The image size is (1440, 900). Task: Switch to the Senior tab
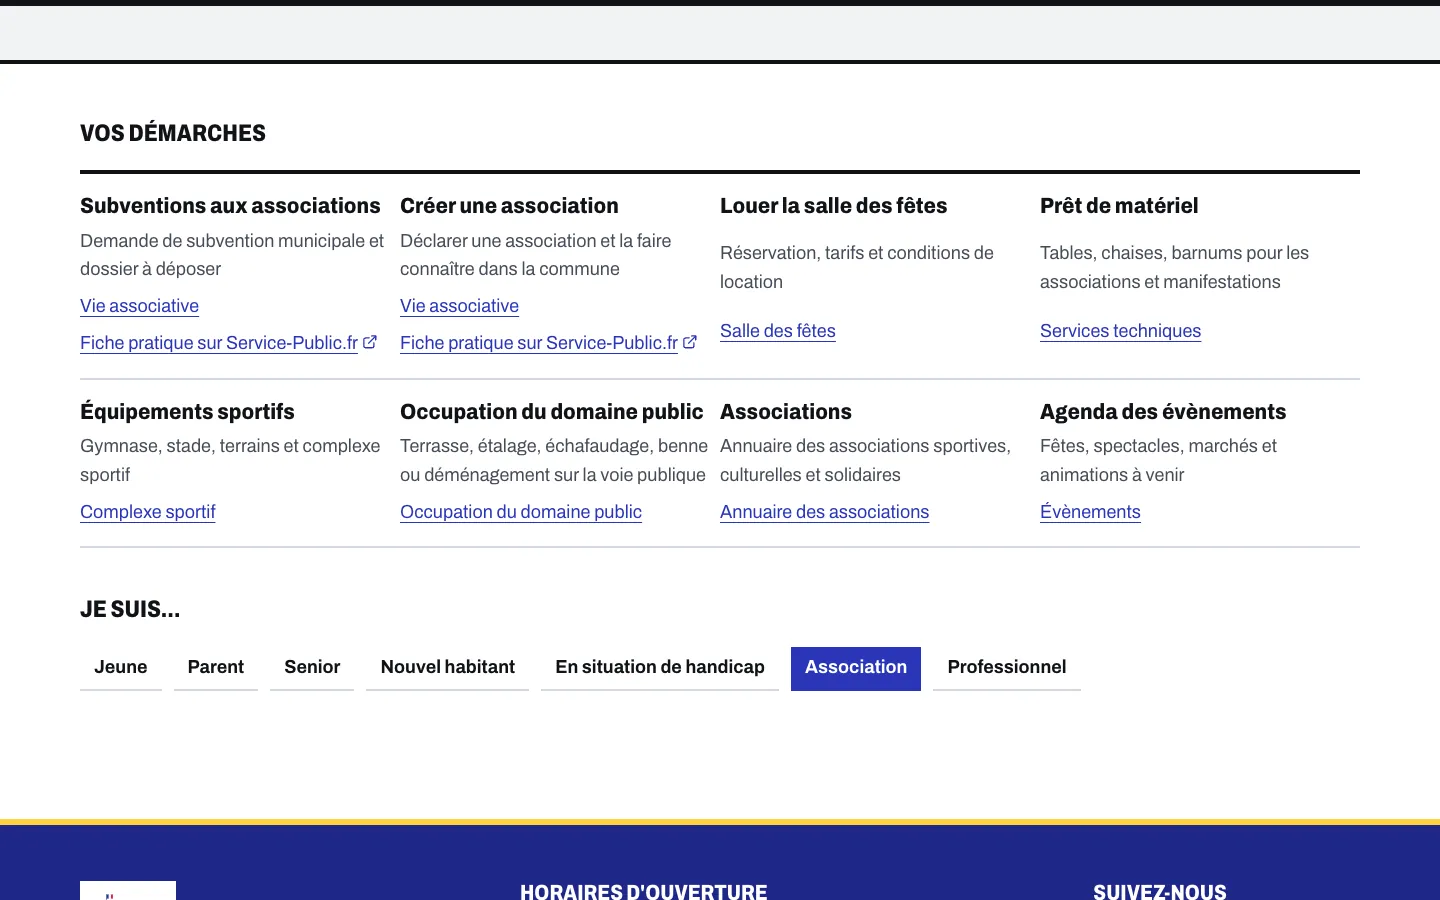pos(312,667)
